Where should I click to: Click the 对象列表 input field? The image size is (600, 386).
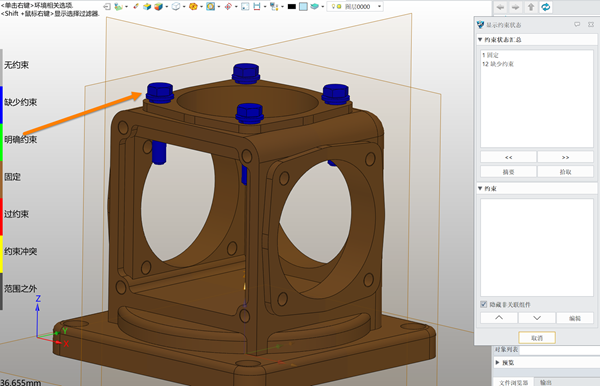click(x=559, y=350)
